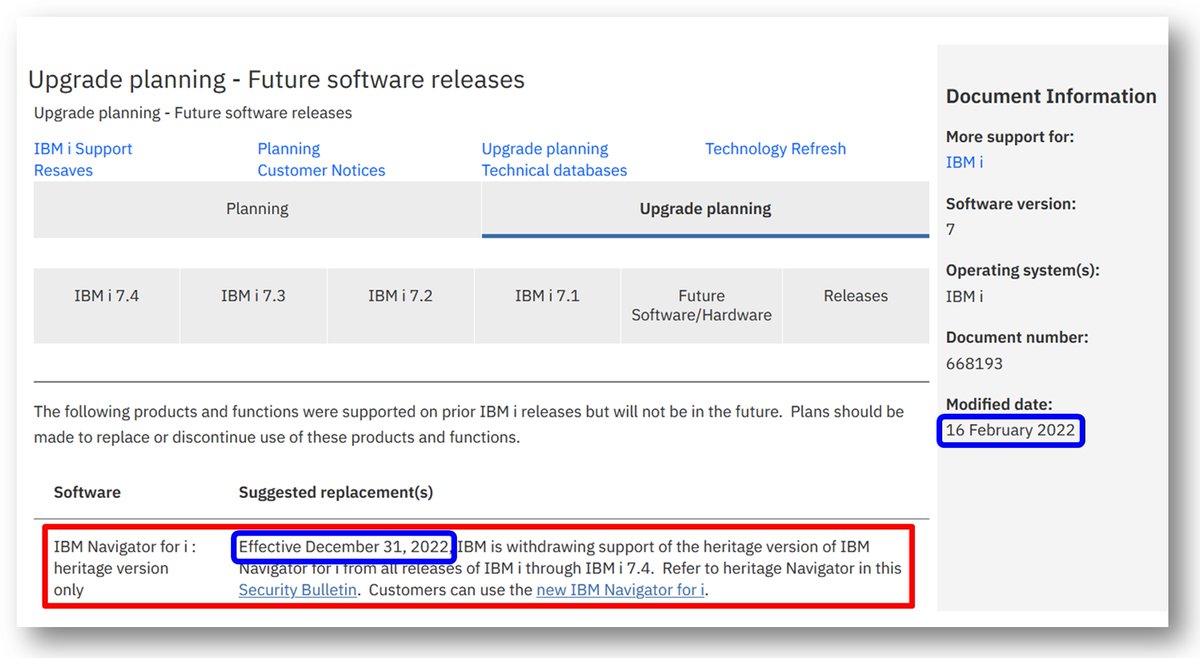The height and width of the screenshot is (658, 1200).
Task: Click the highlighted Effective December 31, 2022 text
Action: (345, 546)
